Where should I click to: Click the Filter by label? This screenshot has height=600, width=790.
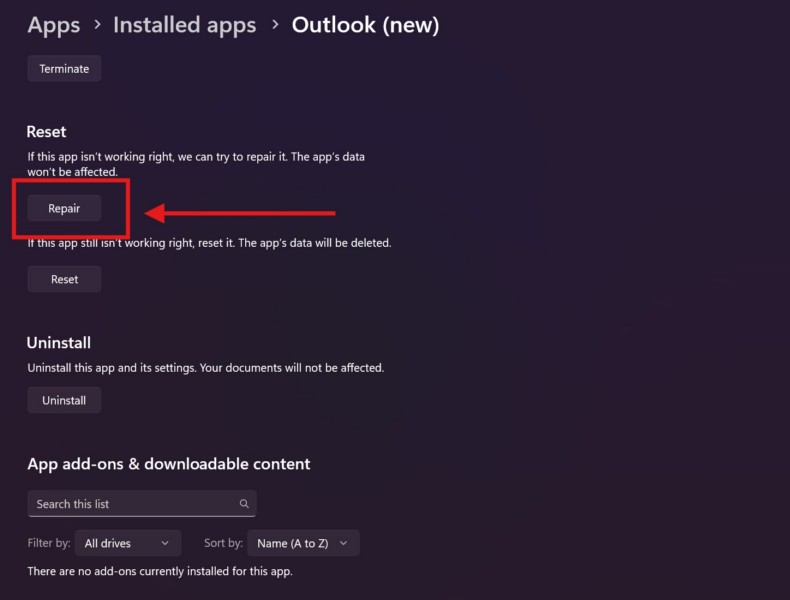point(49,543)
